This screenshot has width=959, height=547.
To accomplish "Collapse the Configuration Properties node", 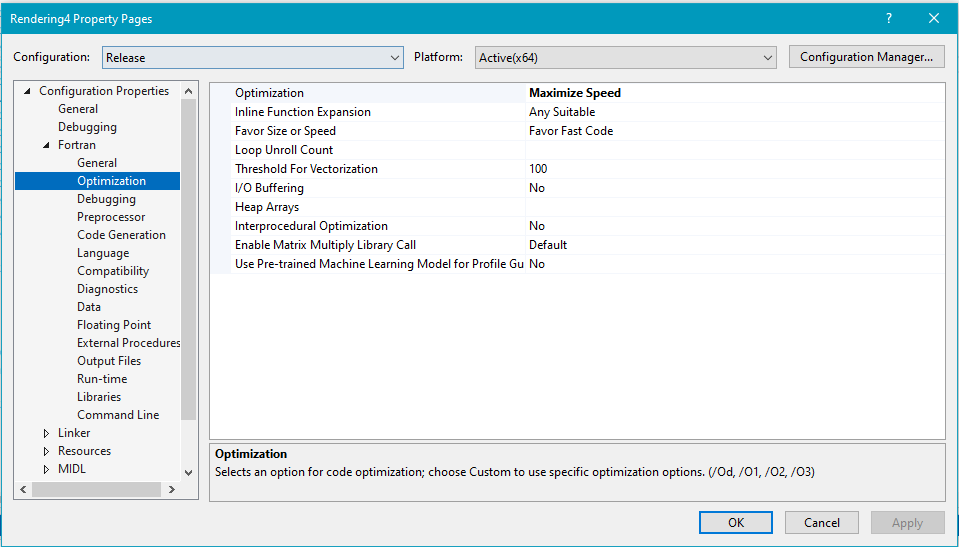I will 27,91.
